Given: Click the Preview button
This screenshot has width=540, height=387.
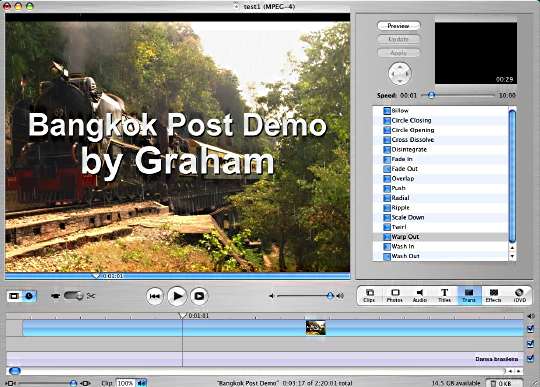Looking at the screenshot, I should (x=398, y=26).
